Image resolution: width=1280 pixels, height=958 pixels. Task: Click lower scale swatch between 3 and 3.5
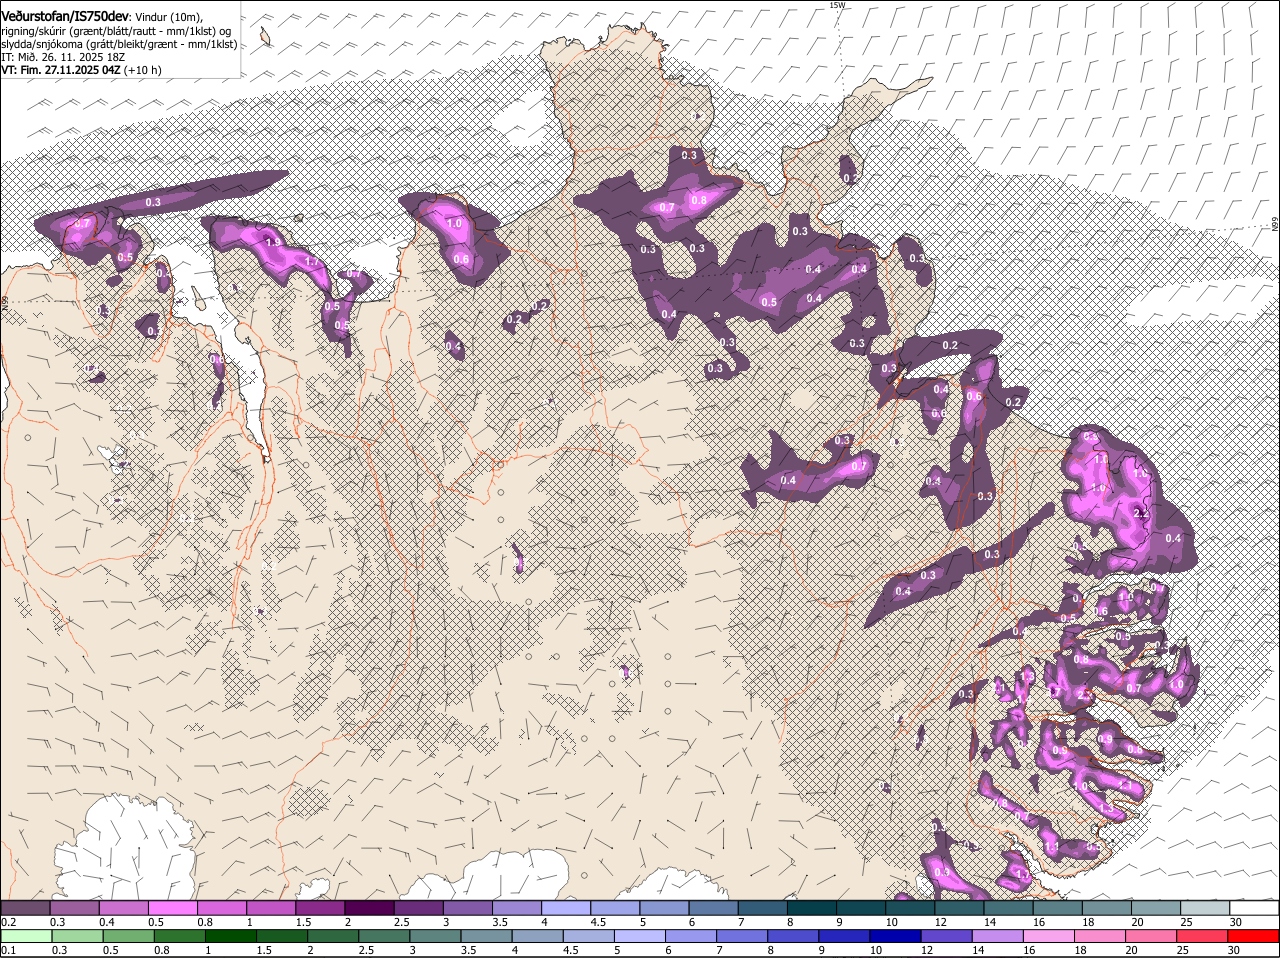click(x=434, y=936)
